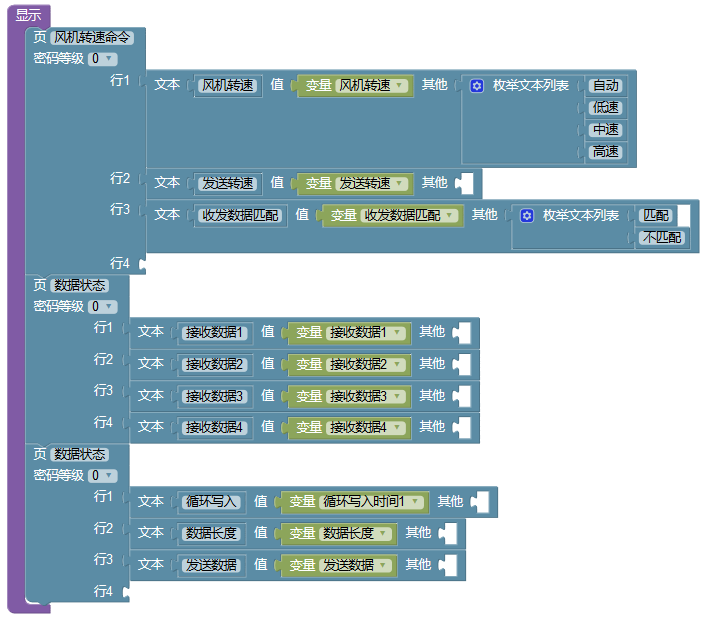This screenshot has height=631, width=713.
Task: Edit the enum list item 不匹配
Action: (662, 238)
